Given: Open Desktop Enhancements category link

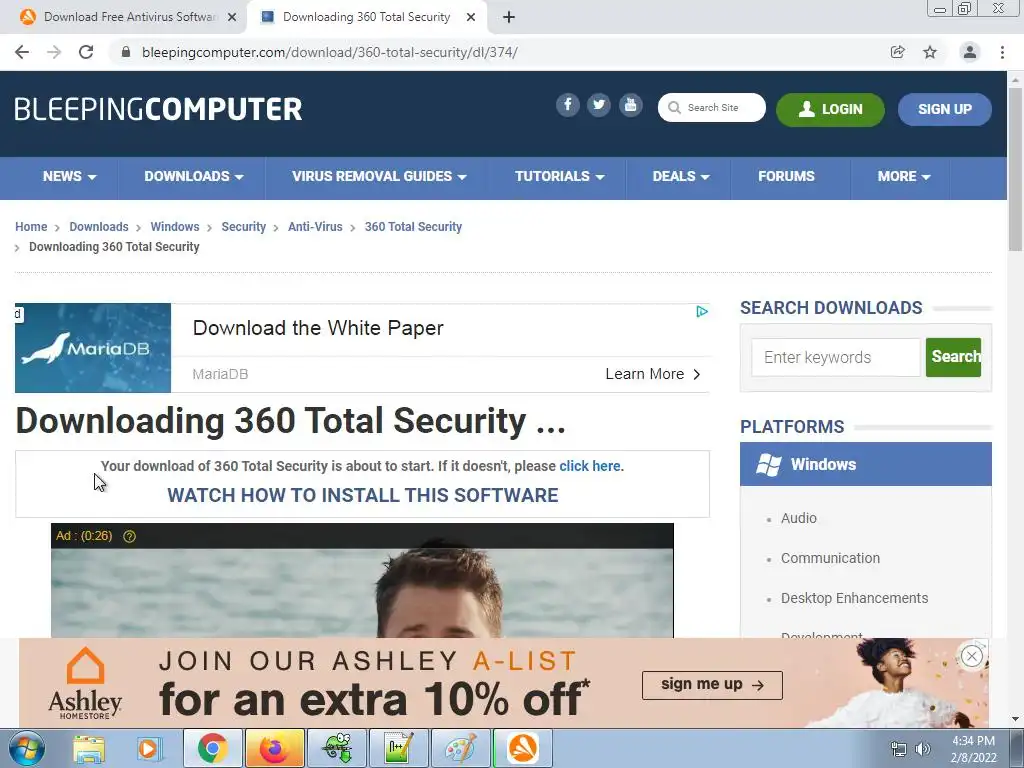Looking at the screenshot, I should coord(854,598).
